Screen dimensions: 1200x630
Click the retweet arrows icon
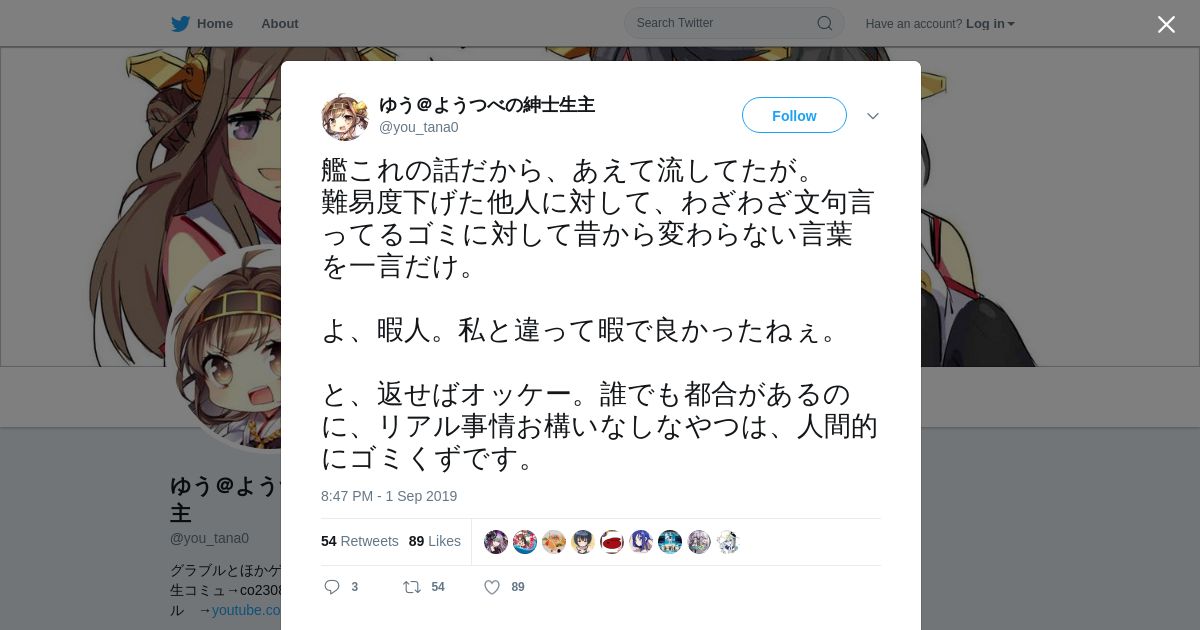pyautogui.click(x=411, y=587)
